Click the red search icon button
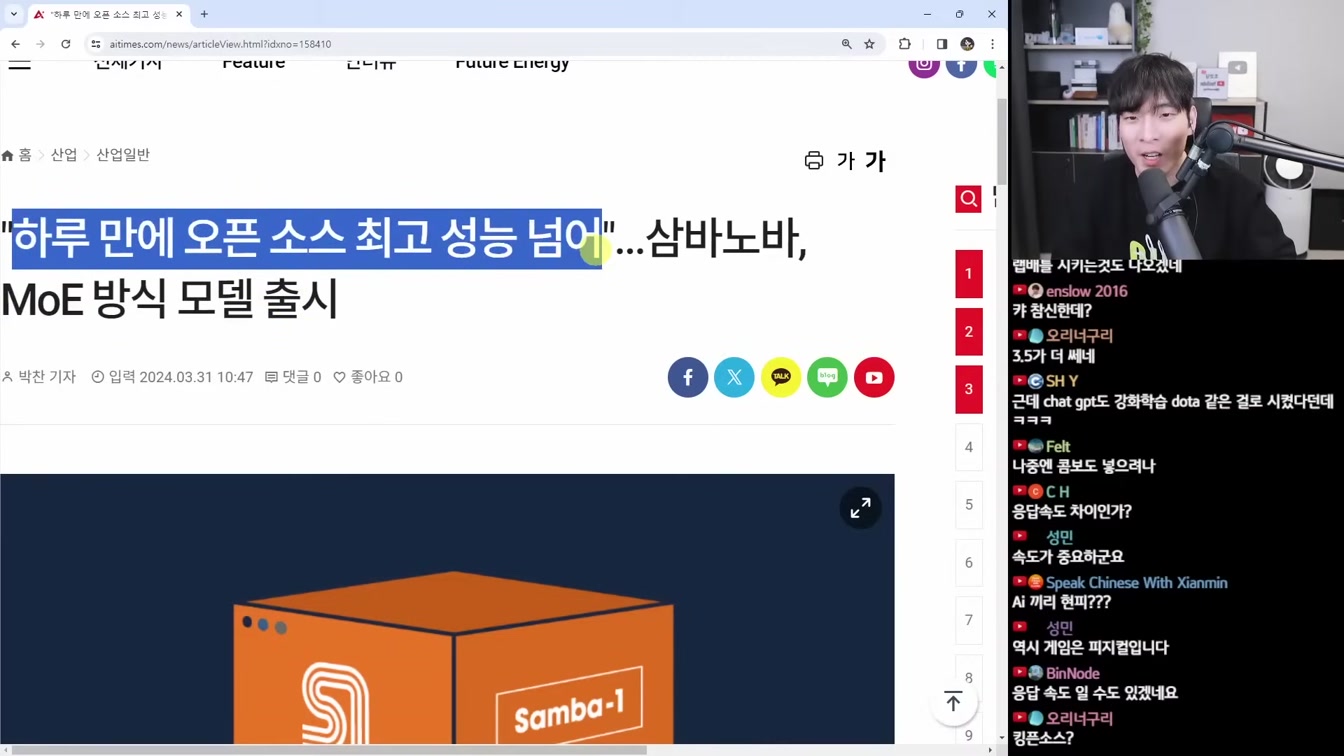This screenshot has height=756, width=1344. tap(968, 199)
